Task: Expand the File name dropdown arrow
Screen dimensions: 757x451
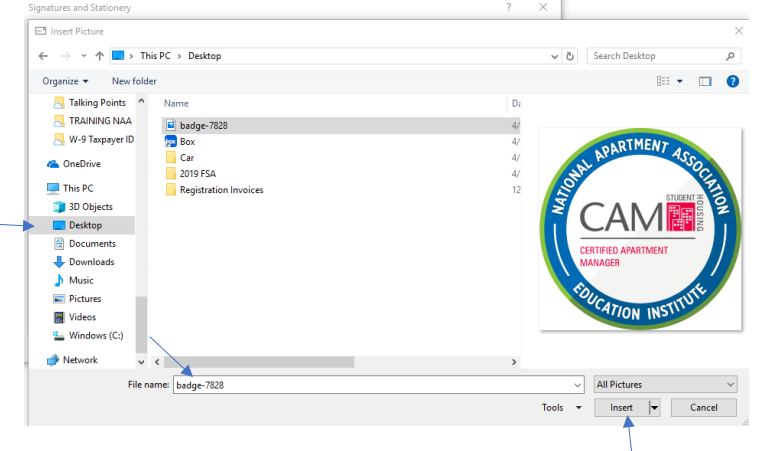Action: (577, 385)
